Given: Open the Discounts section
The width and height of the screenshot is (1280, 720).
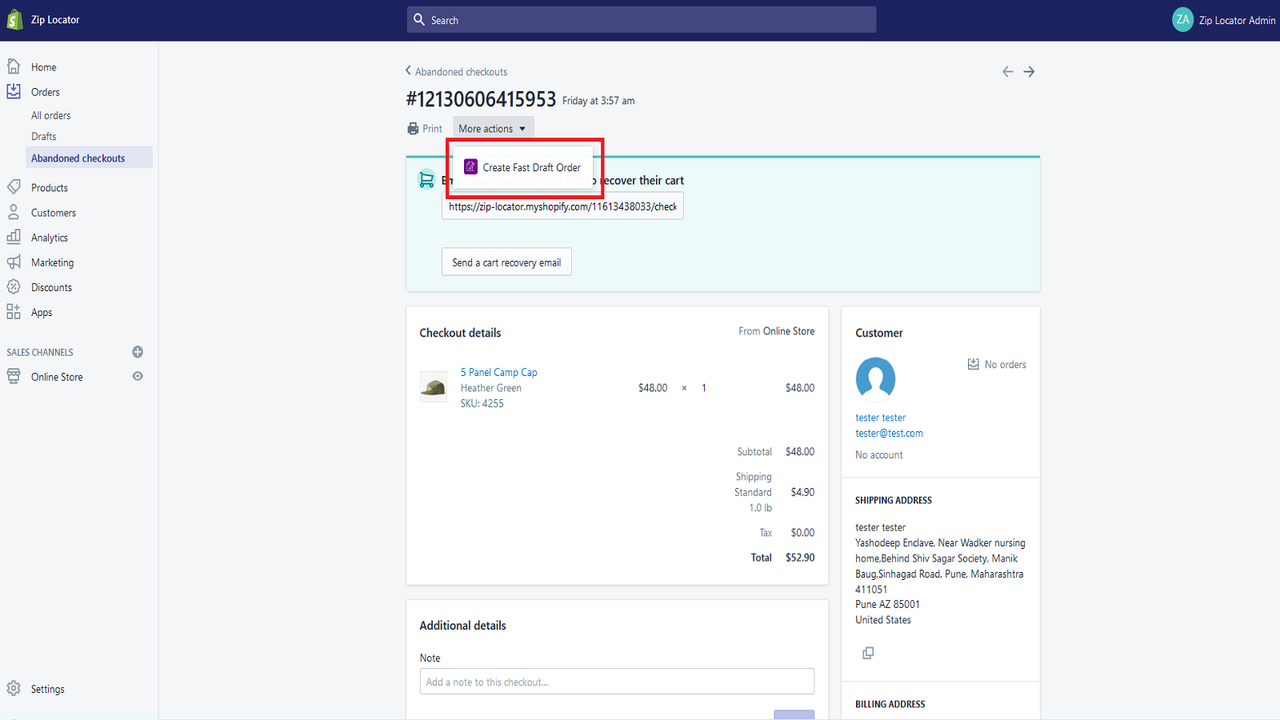Looking at the screenshot, I should coord(51,288).
